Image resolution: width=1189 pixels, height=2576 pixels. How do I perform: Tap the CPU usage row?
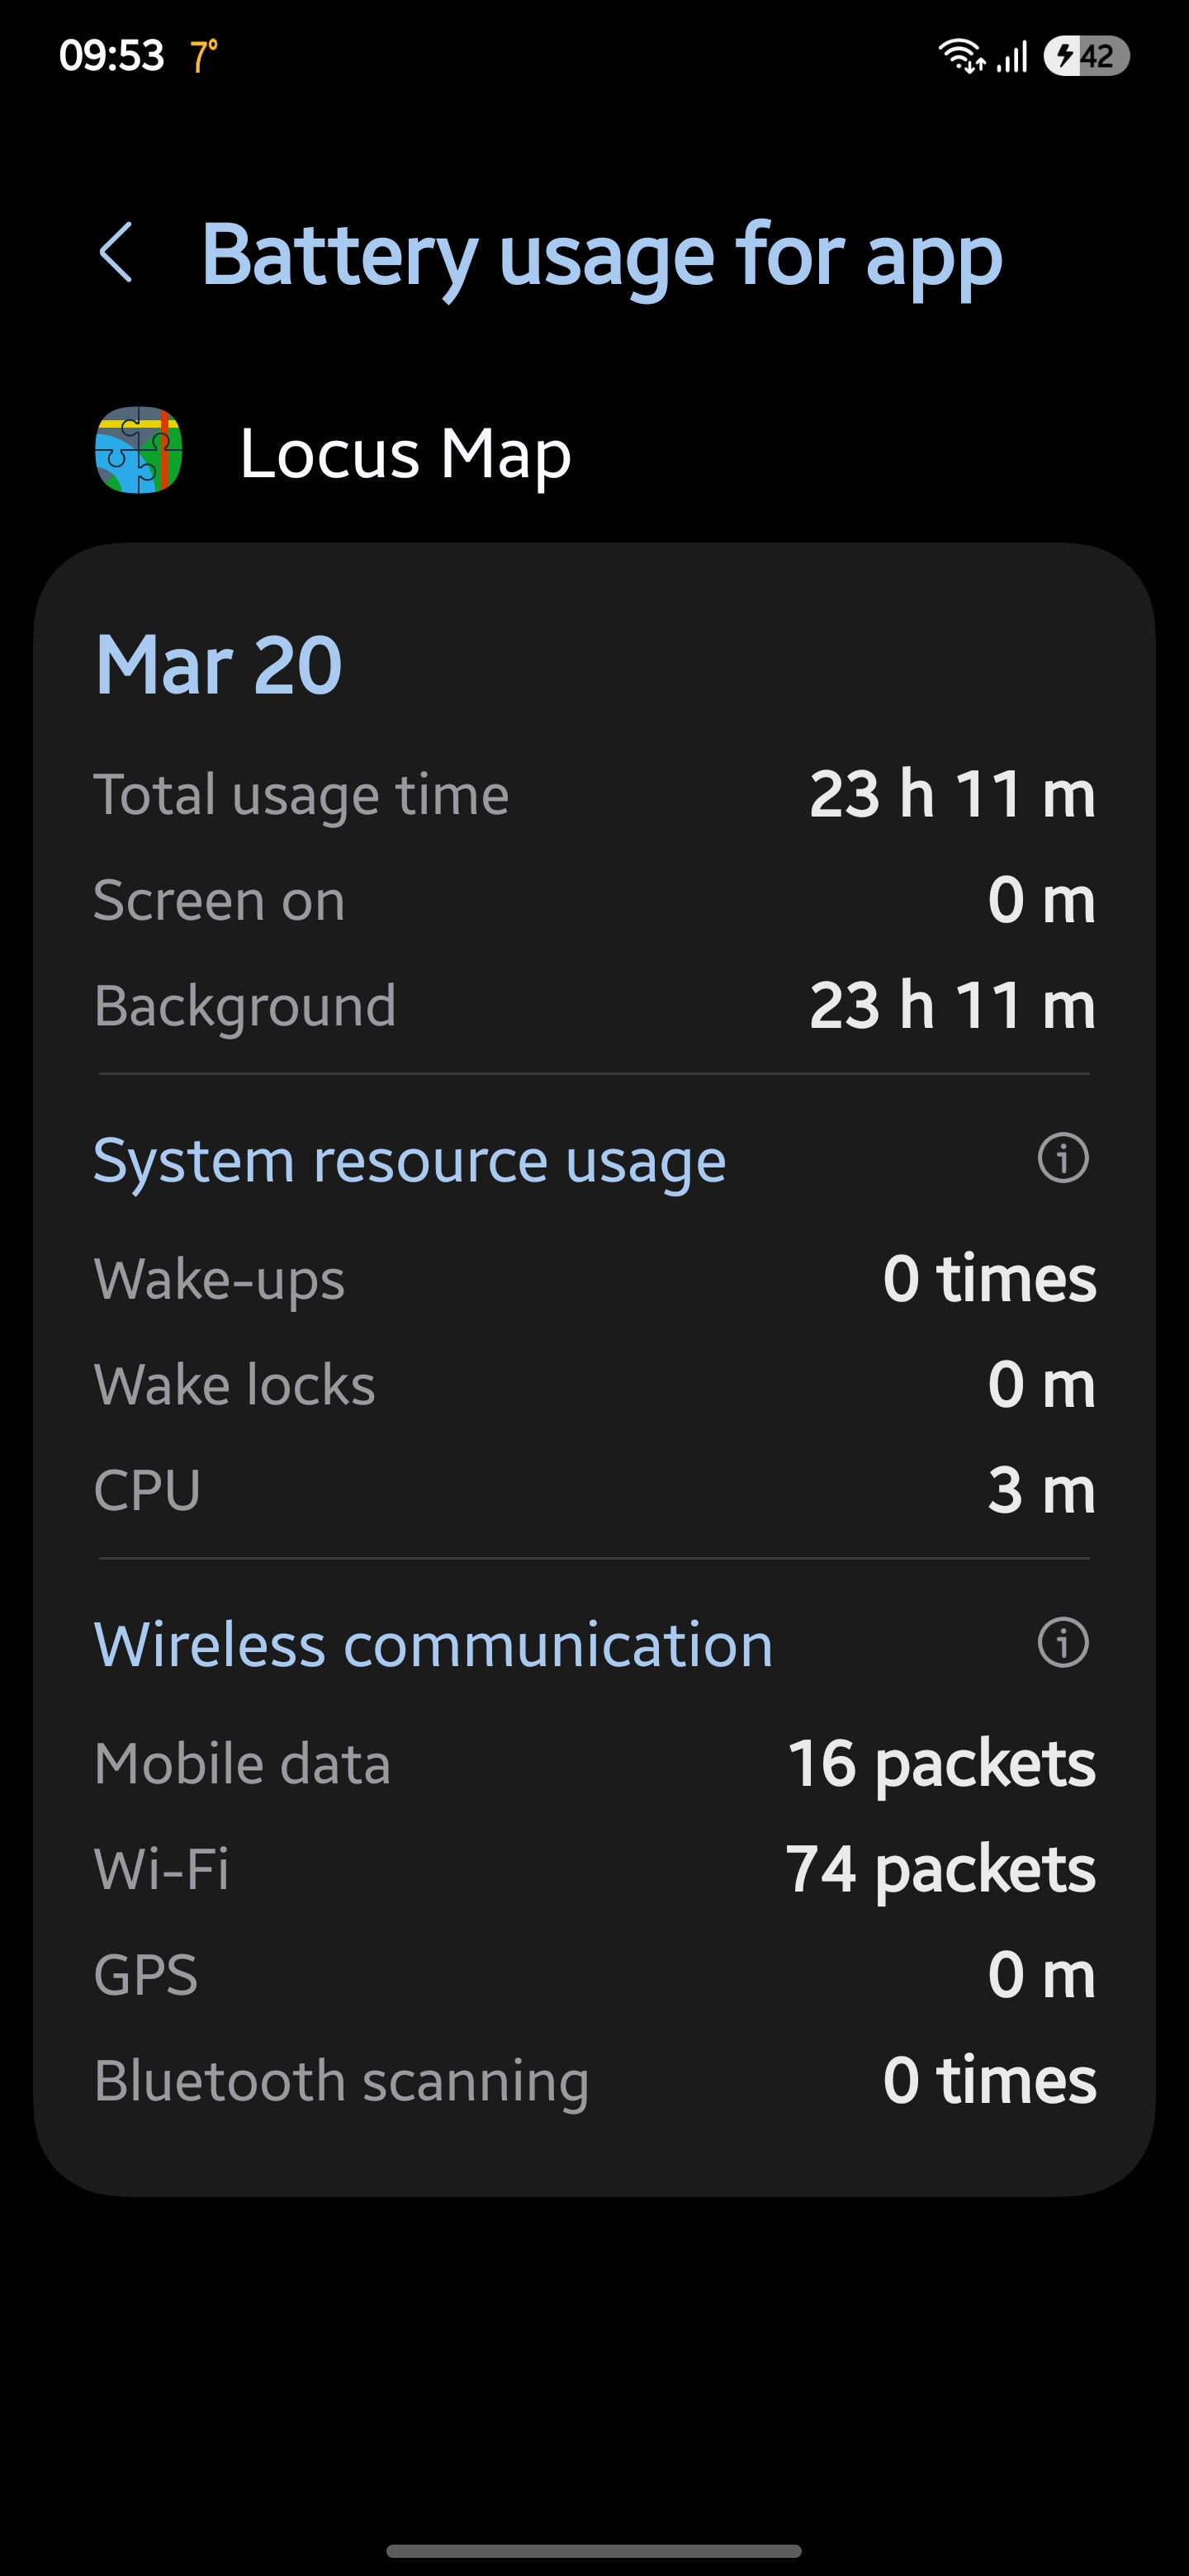[594, 1490]
